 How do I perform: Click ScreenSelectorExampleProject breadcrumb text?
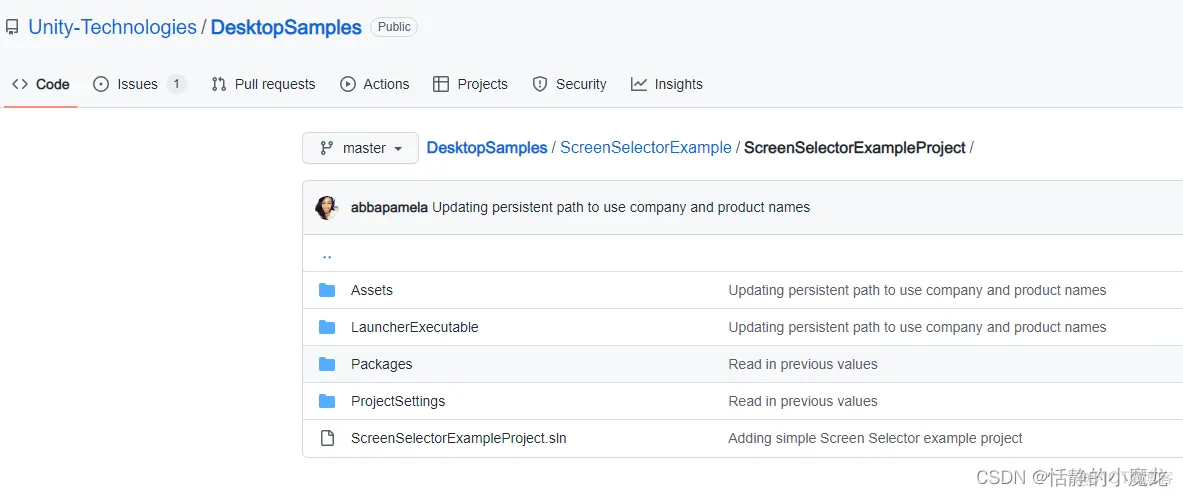point(855,148)
